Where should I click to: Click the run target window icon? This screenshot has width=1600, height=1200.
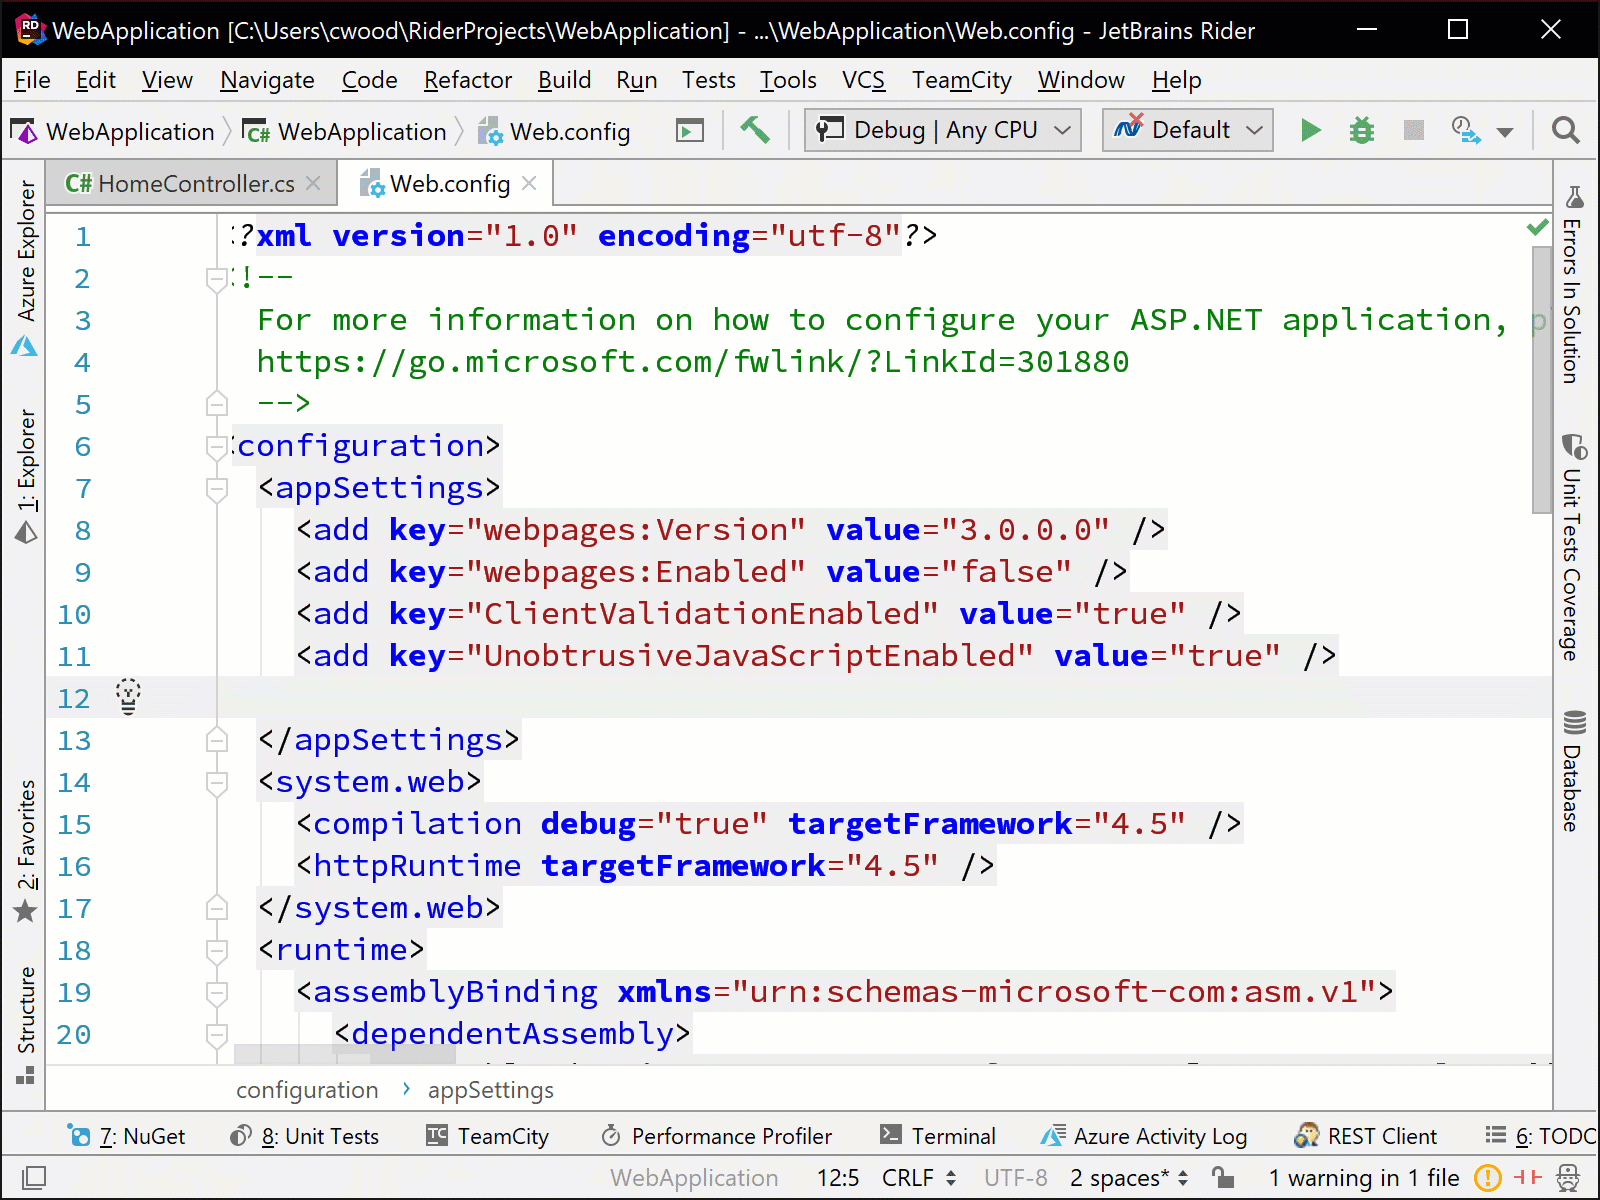pyautogui.click(x=690, y=131)
